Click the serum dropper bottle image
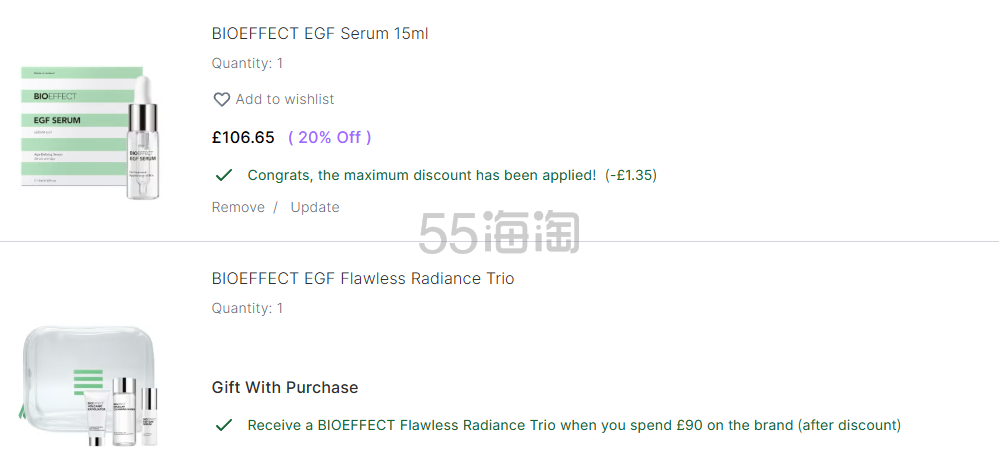999x464 pixels. pos(143,137)
